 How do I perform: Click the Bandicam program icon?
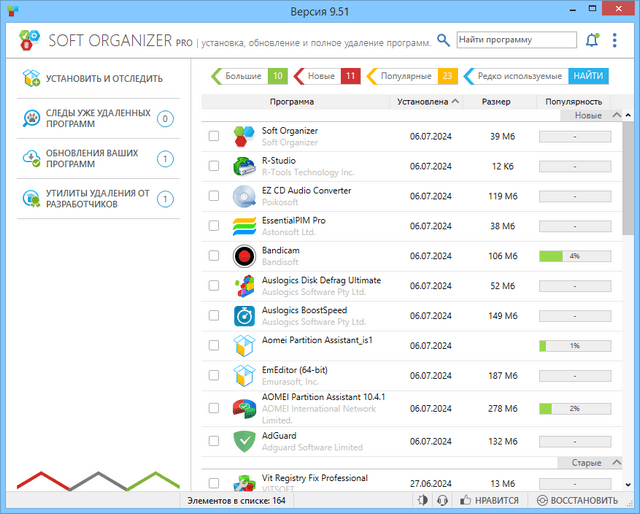coord(244,256)
